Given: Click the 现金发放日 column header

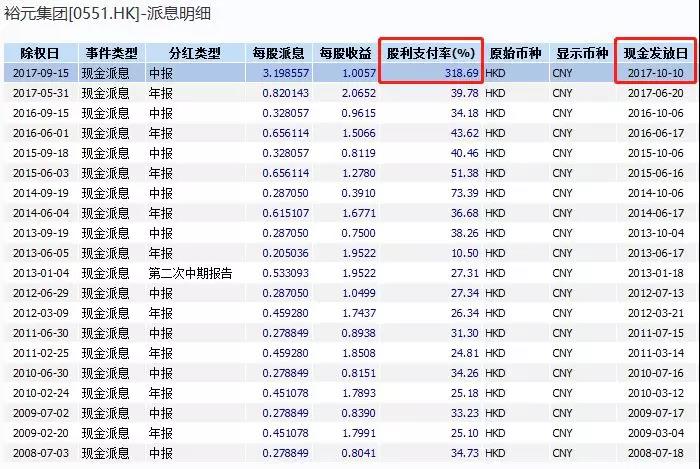Looking at the screenshot, I should coord(655,53).
